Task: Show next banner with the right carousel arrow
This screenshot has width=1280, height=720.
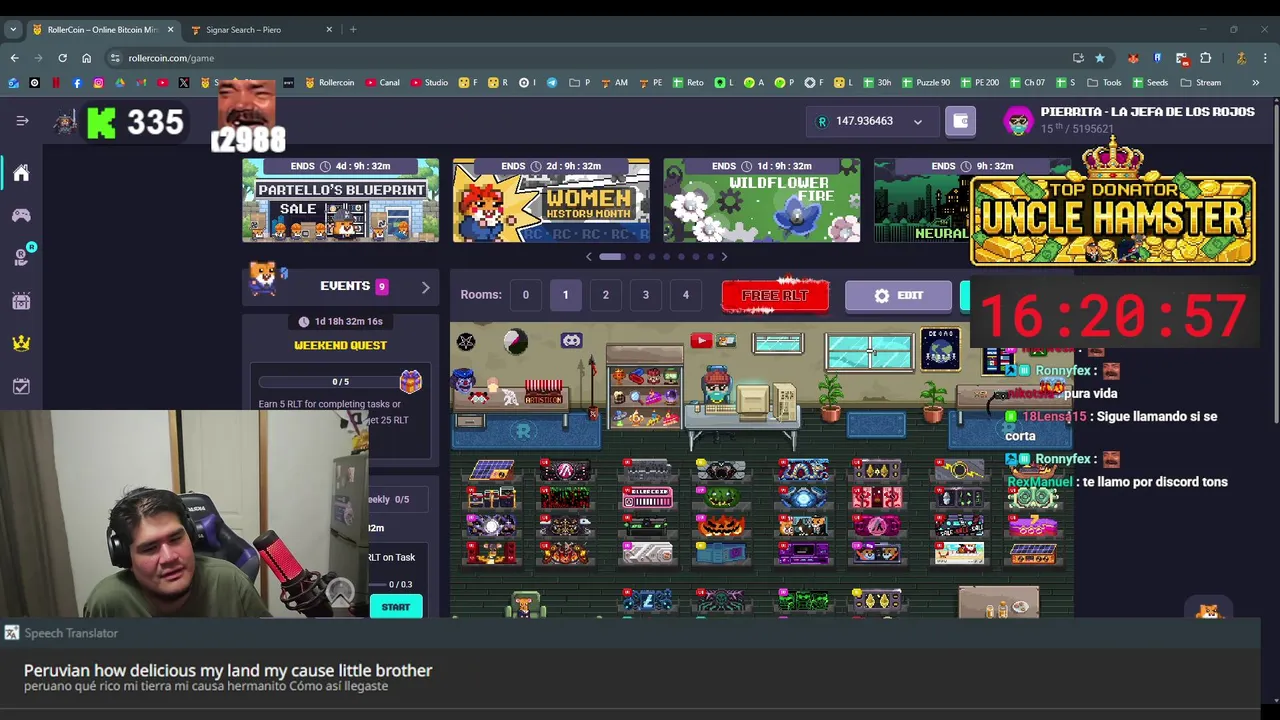Action: point(724,257)
